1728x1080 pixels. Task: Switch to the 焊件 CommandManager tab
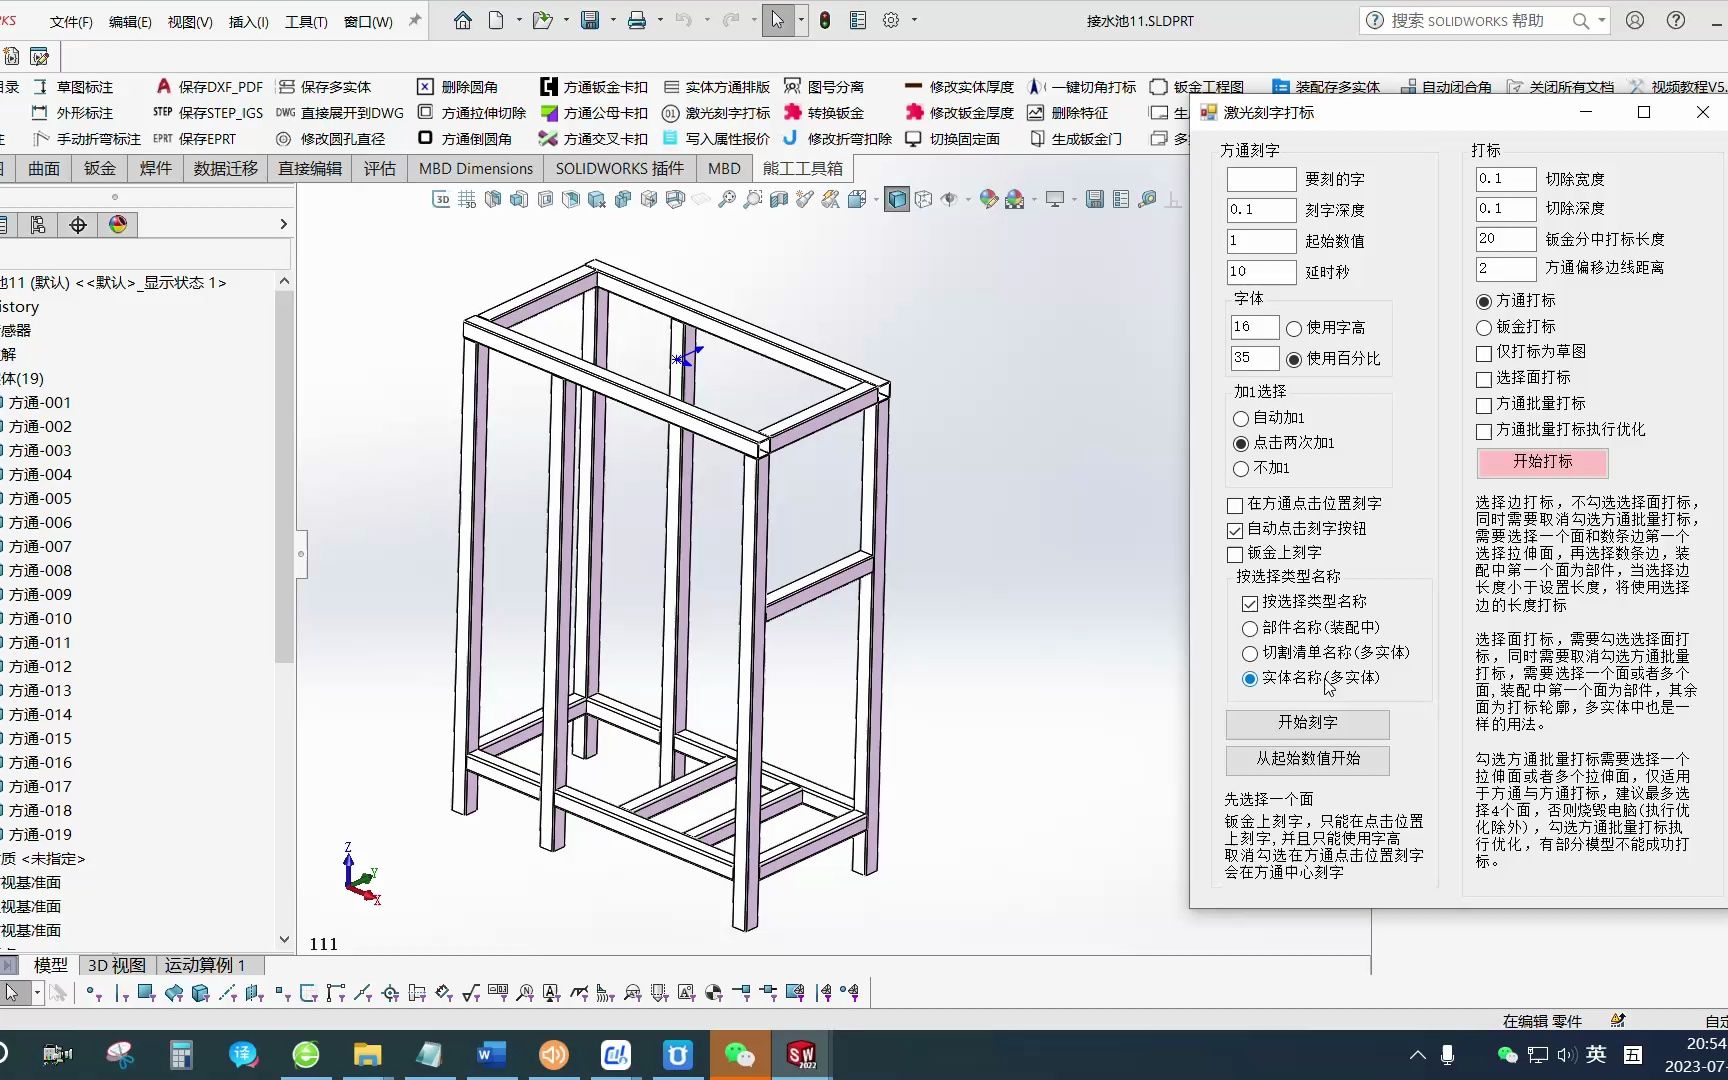point(155,168)
